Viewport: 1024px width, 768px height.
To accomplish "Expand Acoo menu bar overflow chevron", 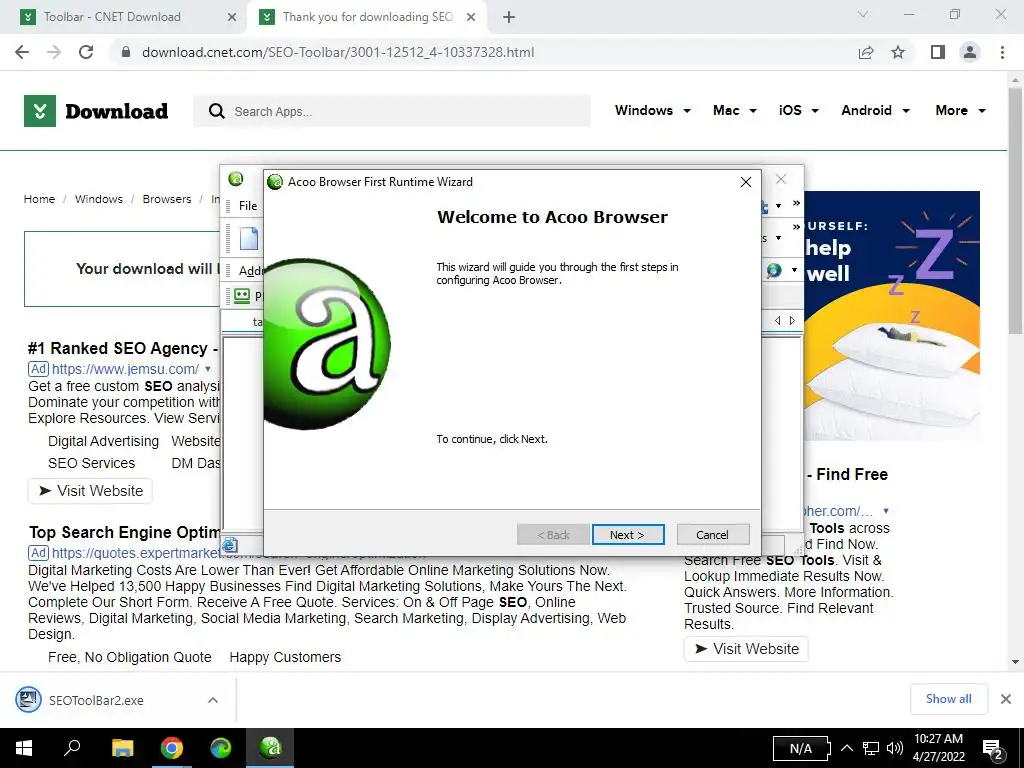I will pyautogui.click(x=796, y=203).
